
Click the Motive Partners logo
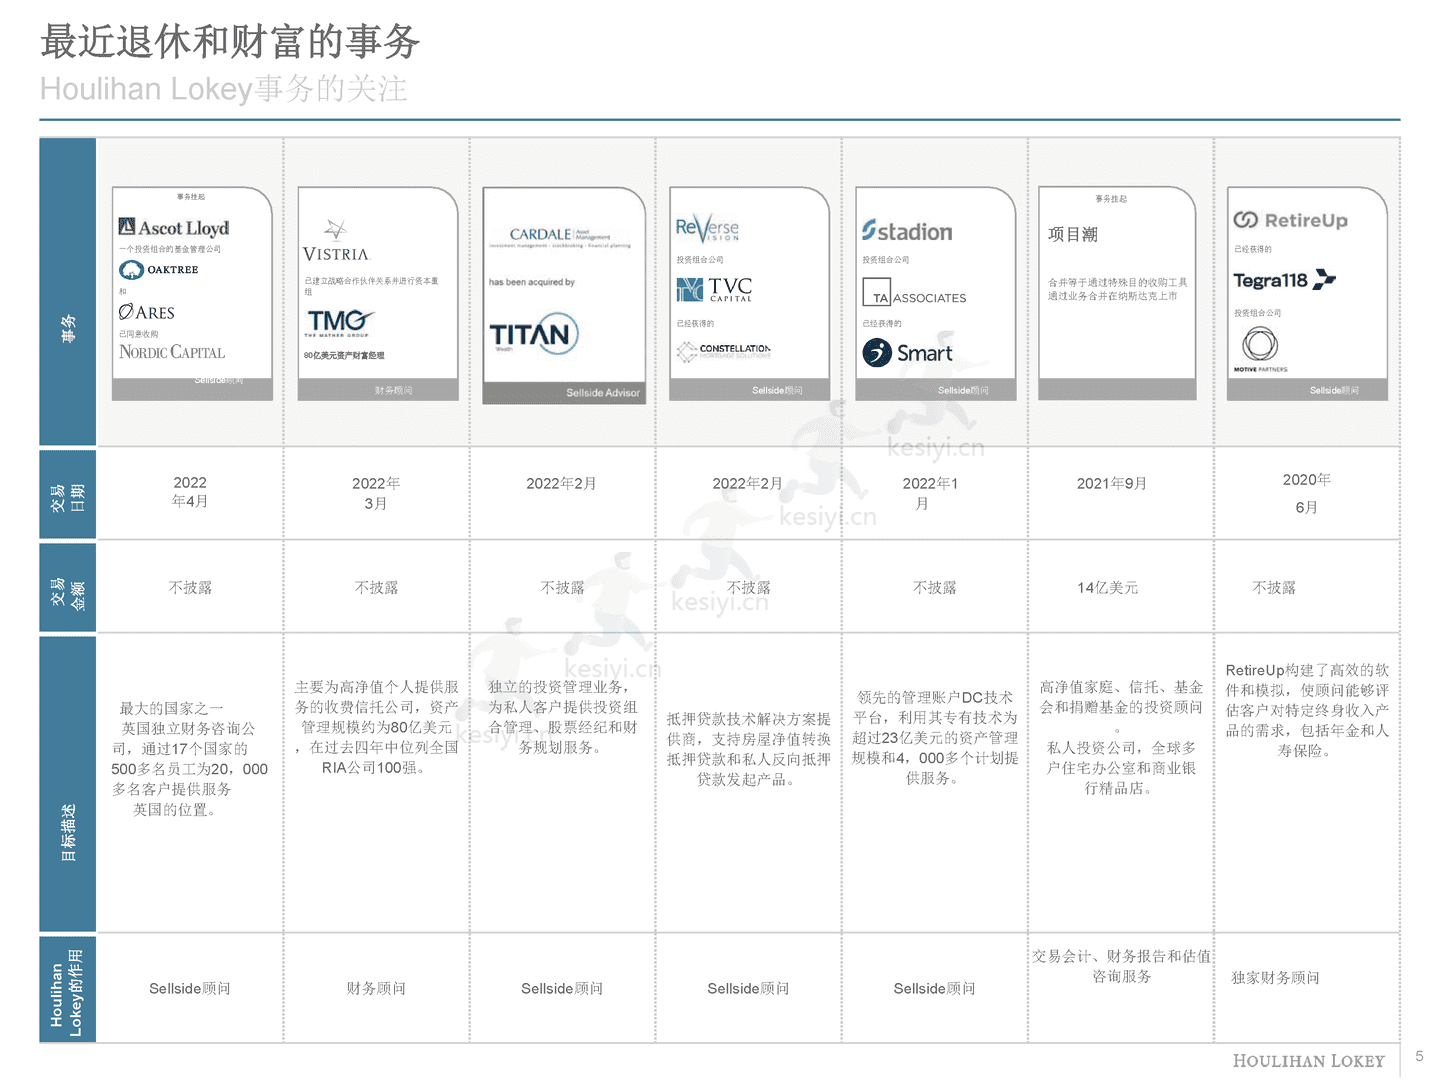pos(1260,349)
